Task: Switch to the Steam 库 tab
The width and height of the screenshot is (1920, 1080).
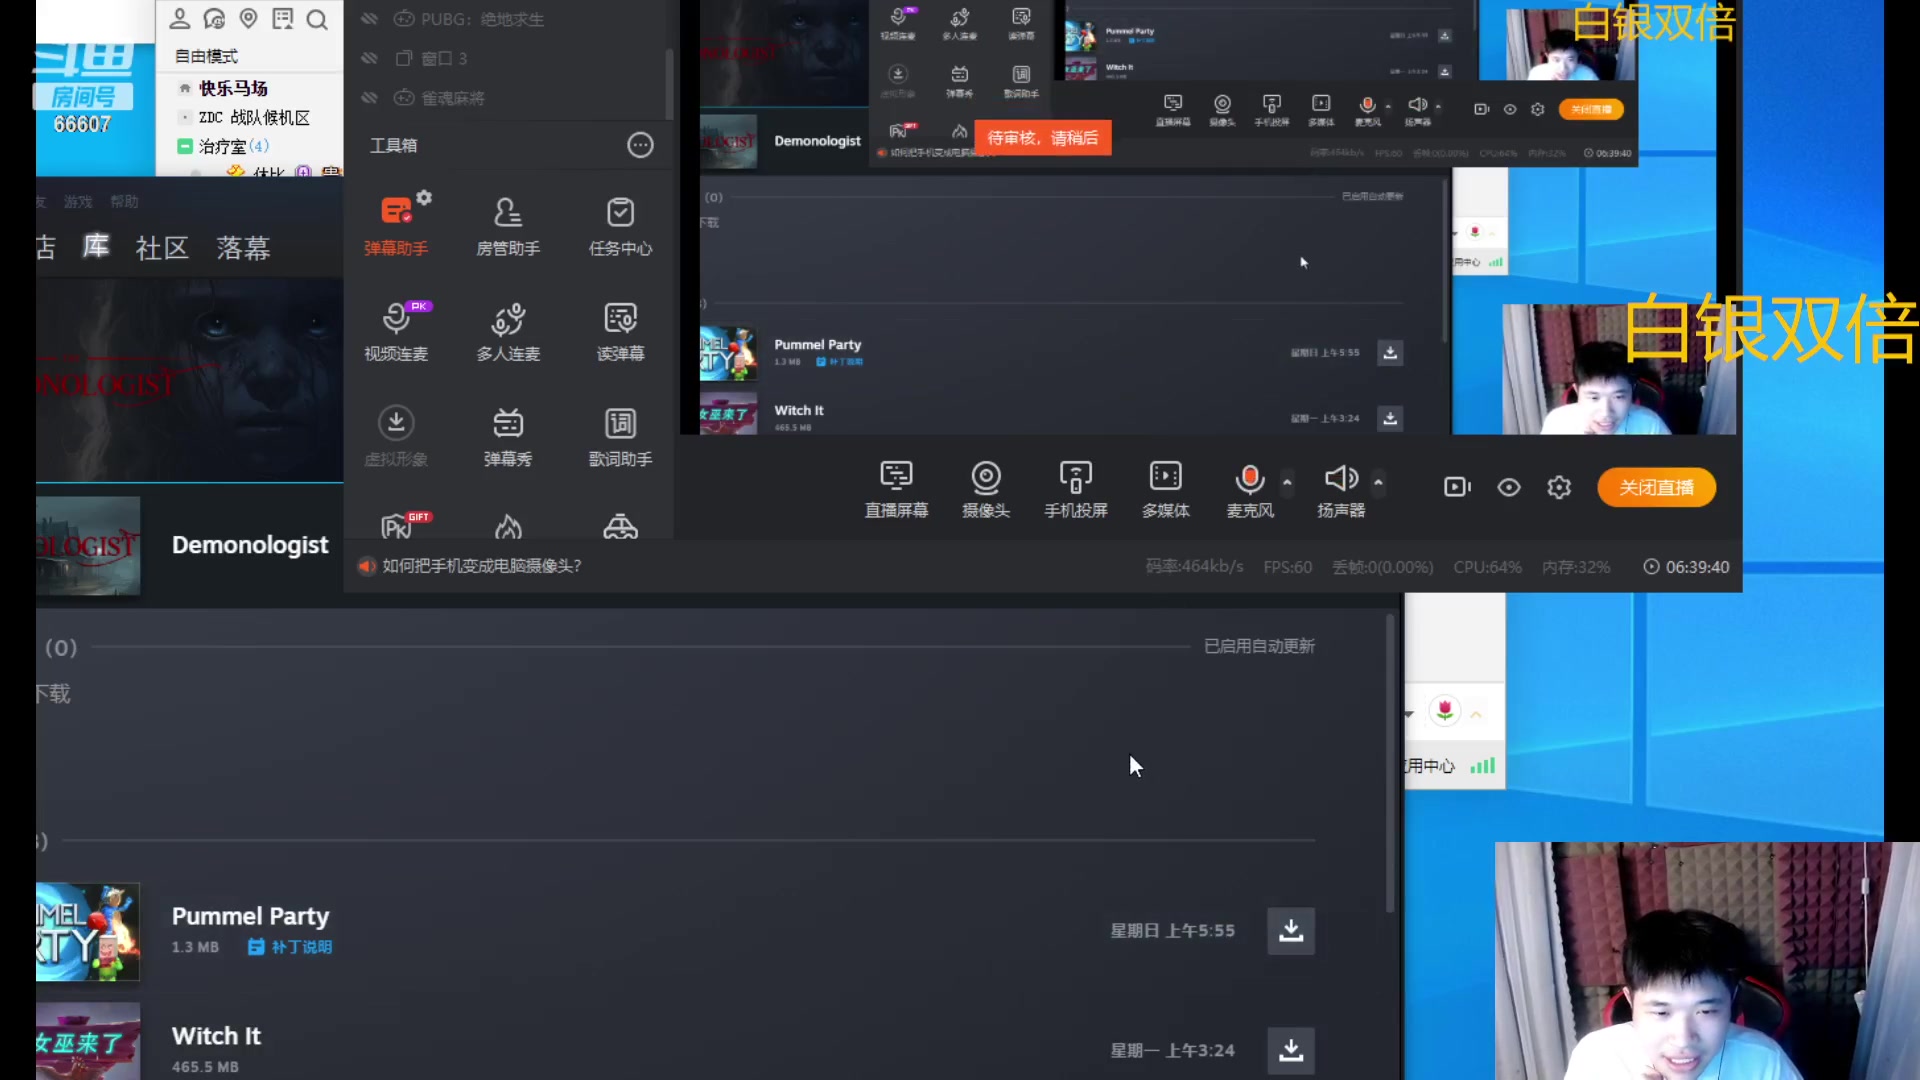Action: point(96,247)
